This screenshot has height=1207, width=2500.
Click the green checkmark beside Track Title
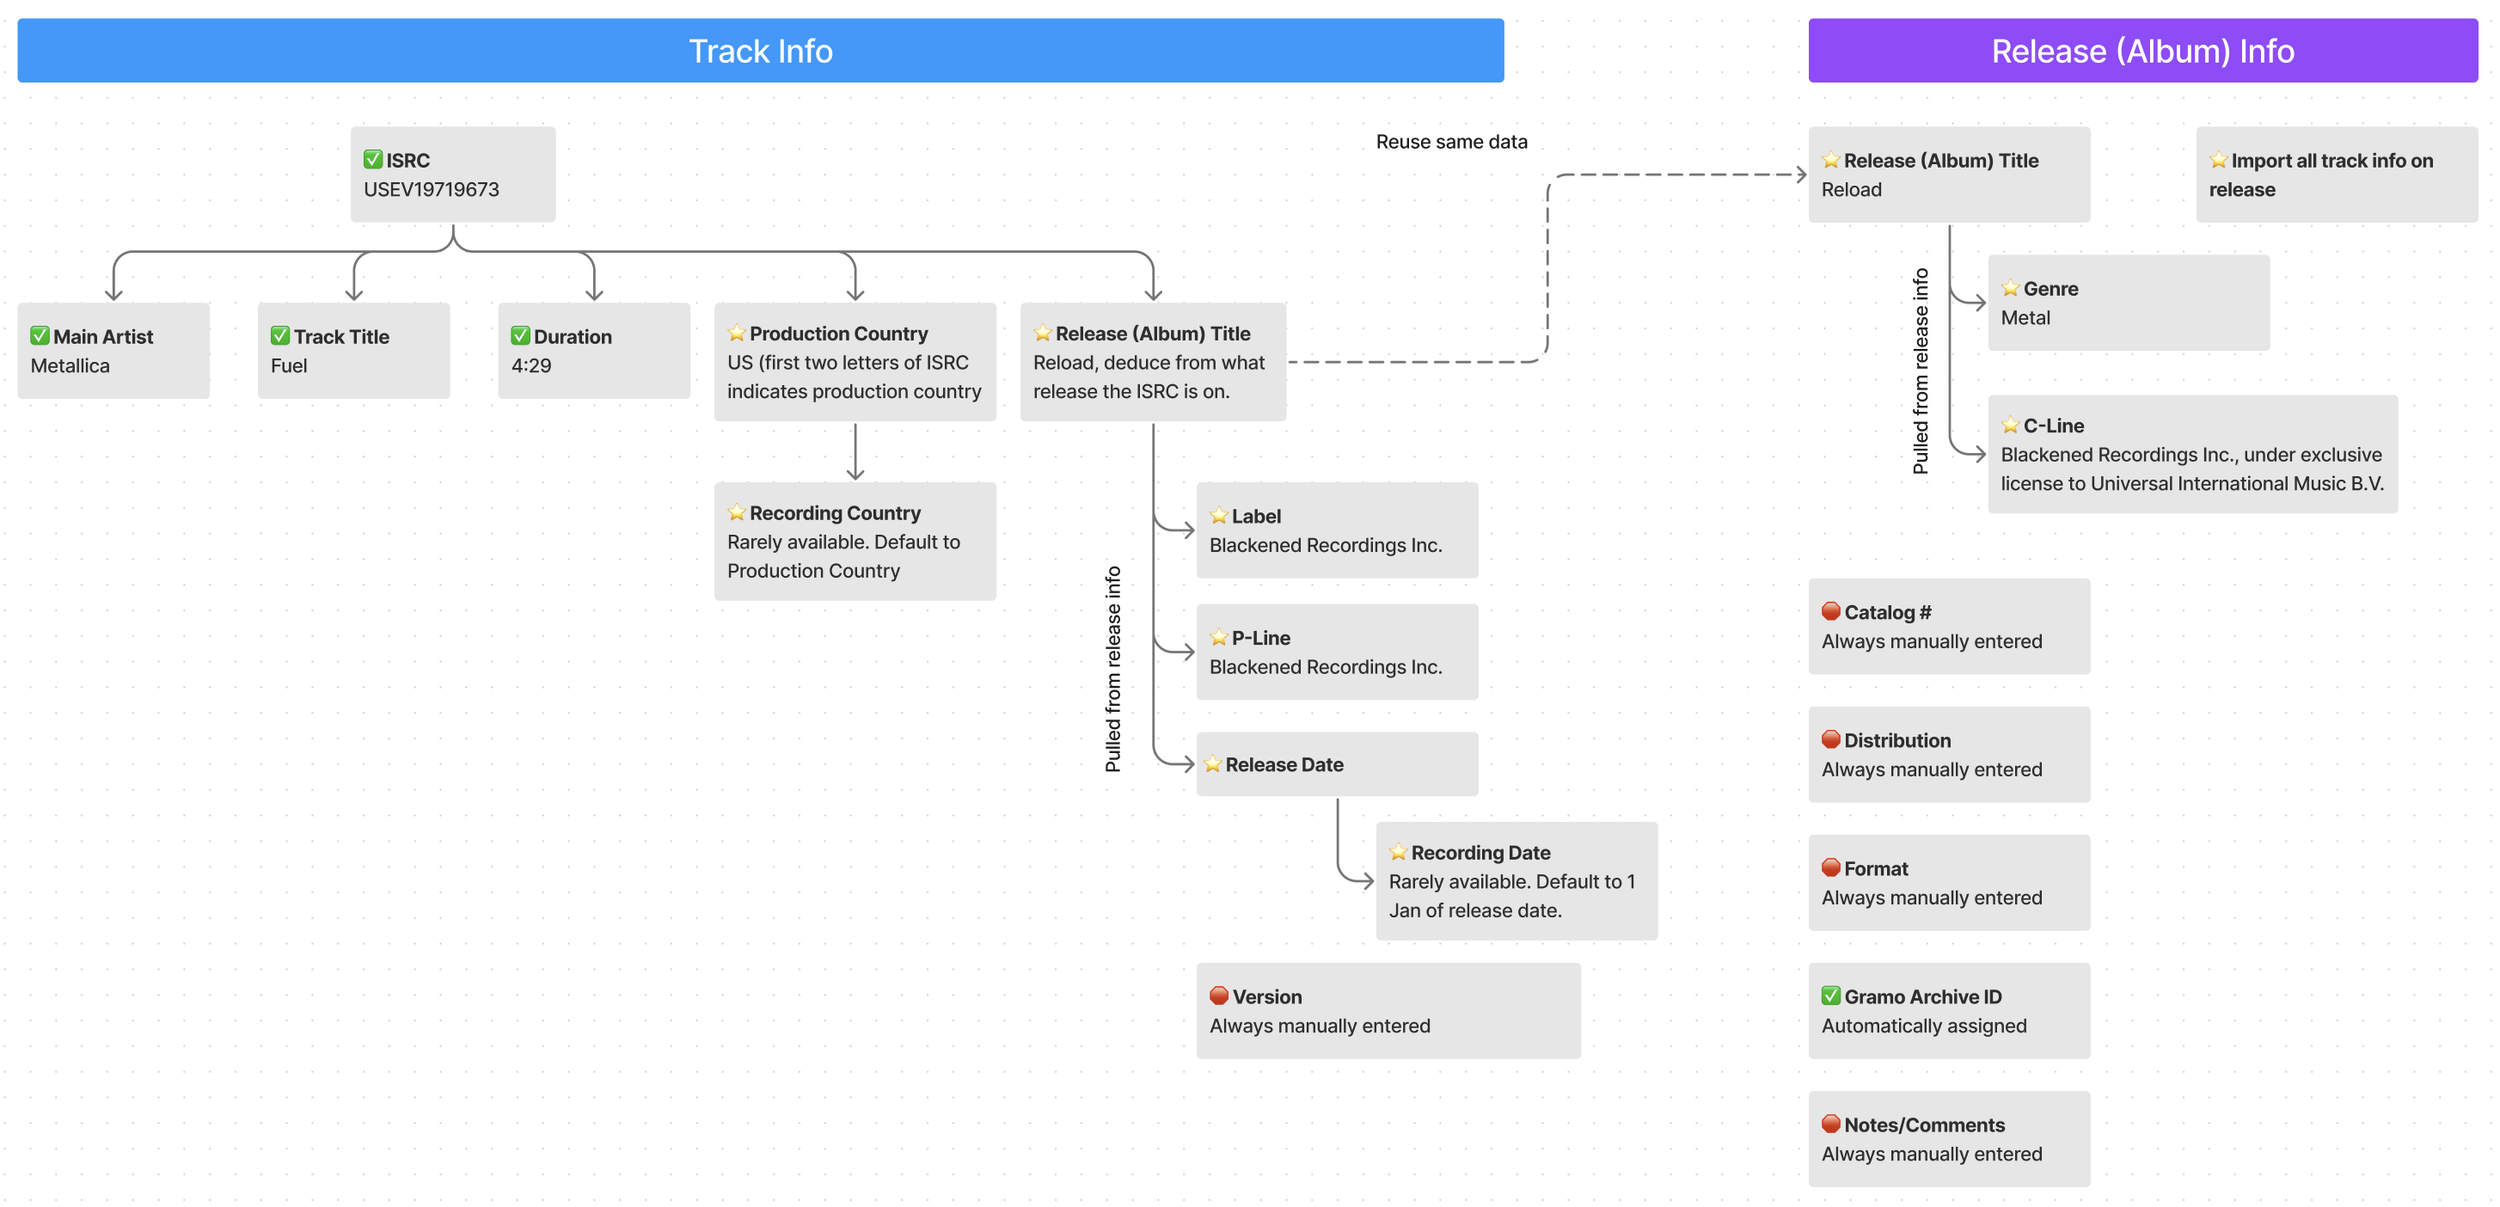point(280,335)
